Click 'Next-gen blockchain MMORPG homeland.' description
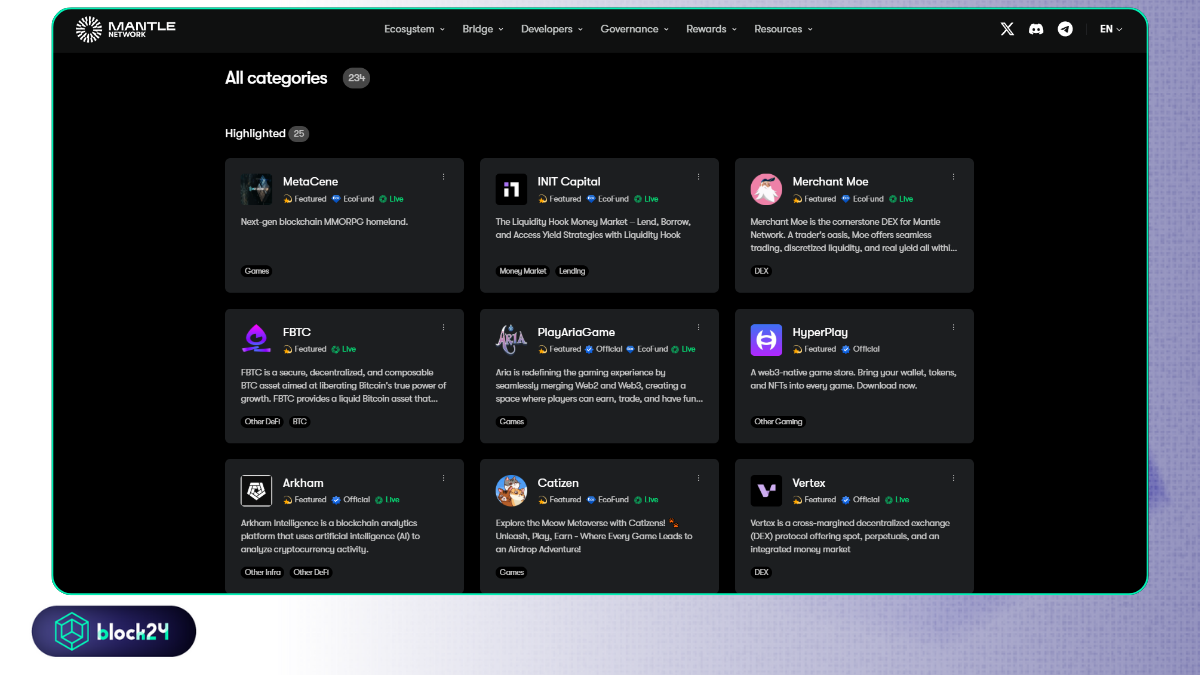The width and height of the screenshot is (1200, 675). [x=325, y=222]
